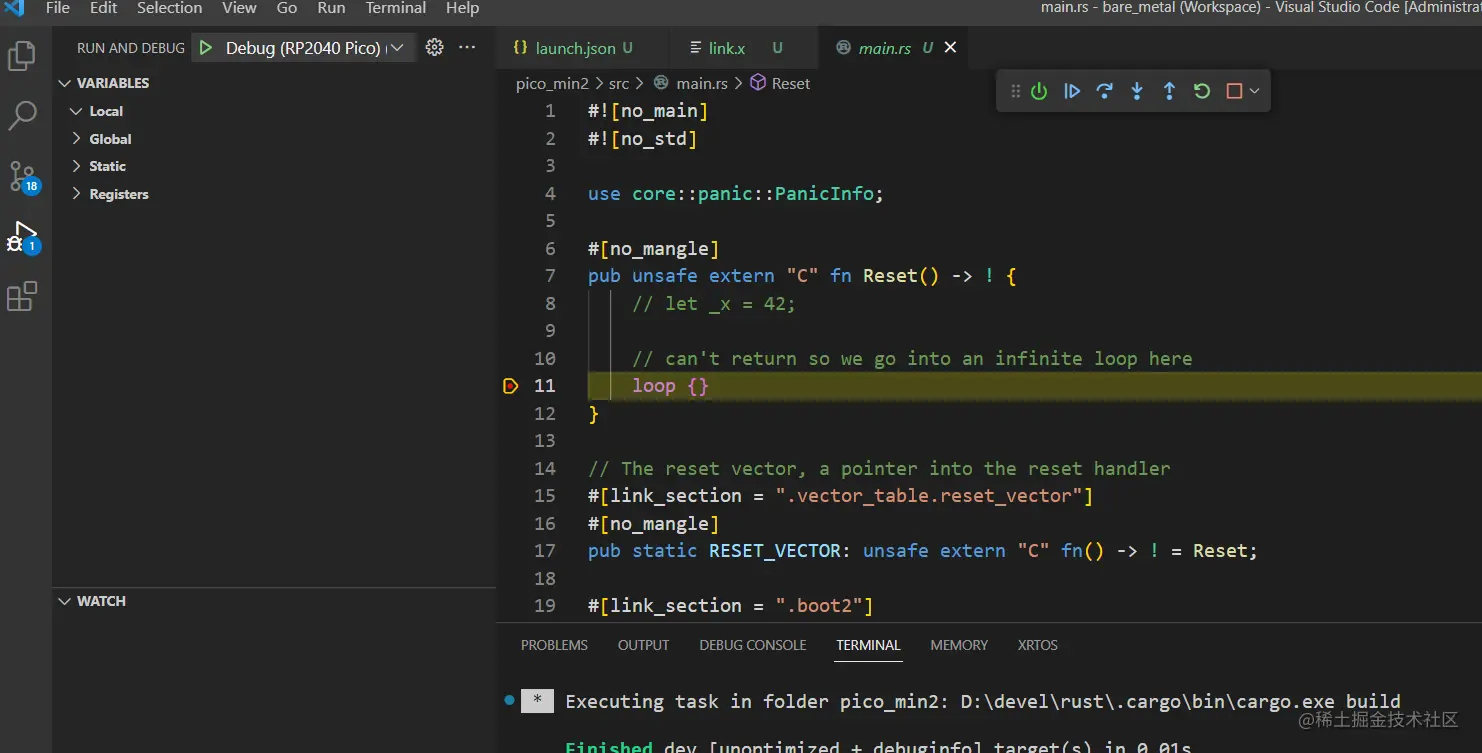Click line number 7 in gutter
The height and width of the screenshot is (753, 1482).
pyautogui.click(x=549, y=276)
